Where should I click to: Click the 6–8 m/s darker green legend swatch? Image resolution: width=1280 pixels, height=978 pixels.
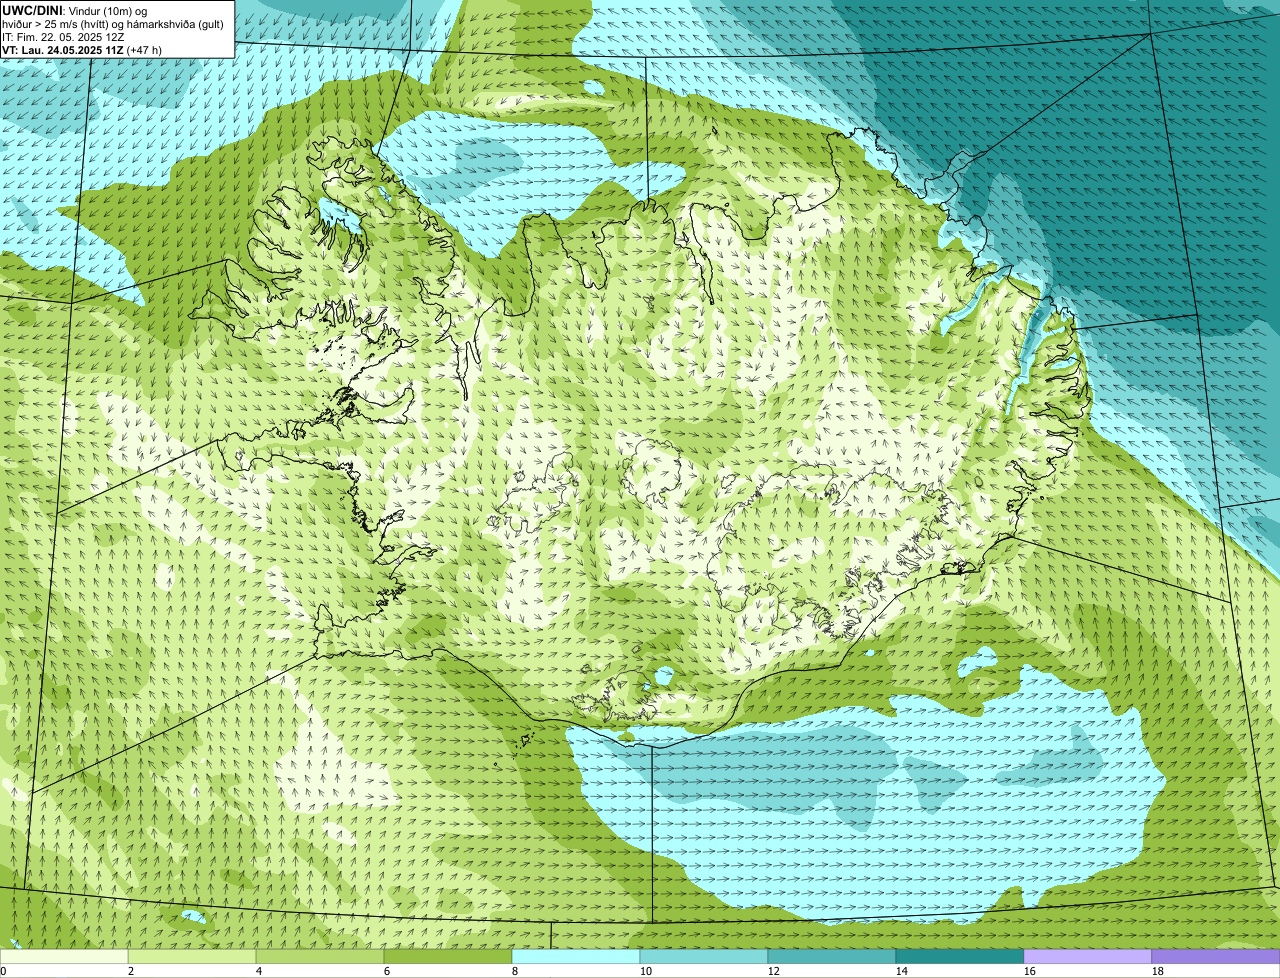(448, 957)
